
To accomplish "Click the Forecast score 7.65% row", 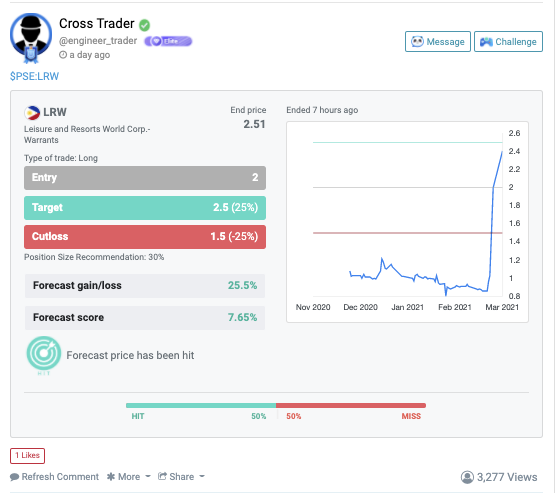I will click(x=145, y=317).
